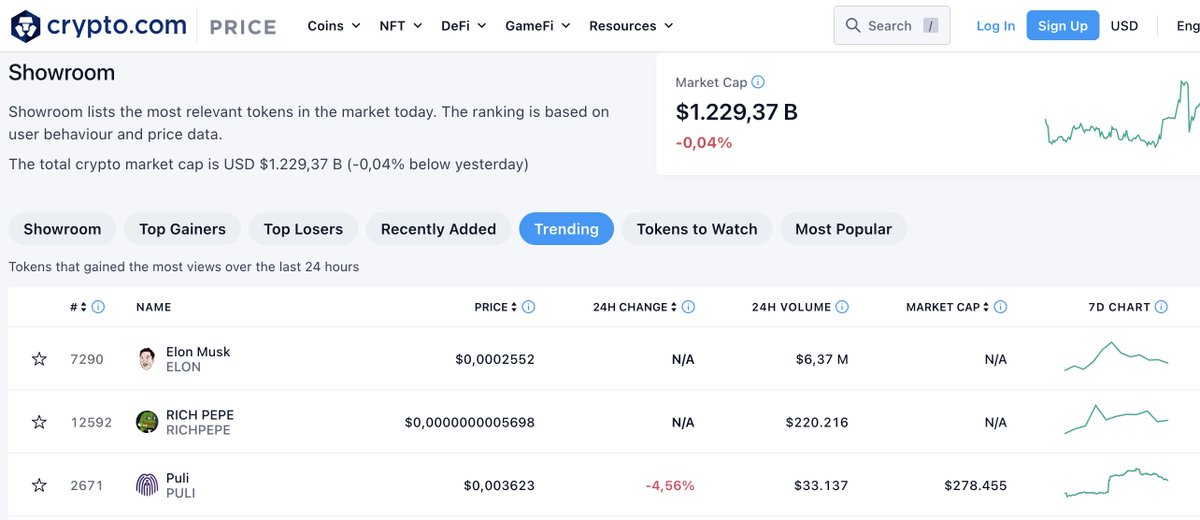Open the Coins dropdown menu

pyautogui.click(x=334, y=26)
